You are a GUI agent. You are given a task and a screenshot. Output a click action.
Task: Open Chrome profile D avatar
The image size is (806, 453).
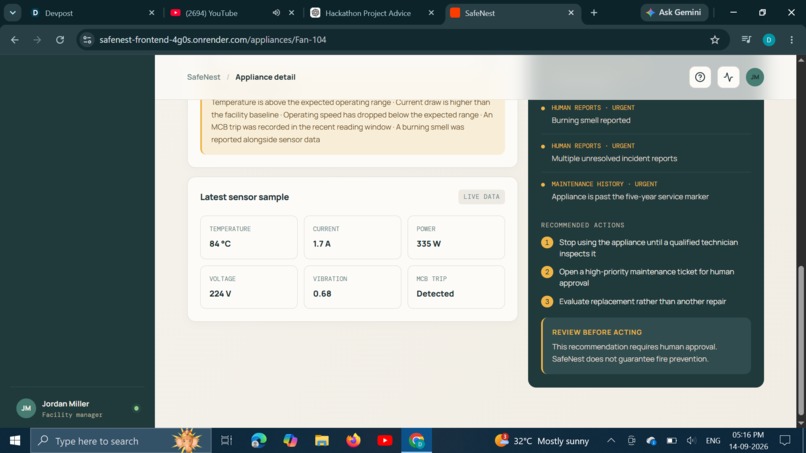pyautogui.click(x=769, y=40)
